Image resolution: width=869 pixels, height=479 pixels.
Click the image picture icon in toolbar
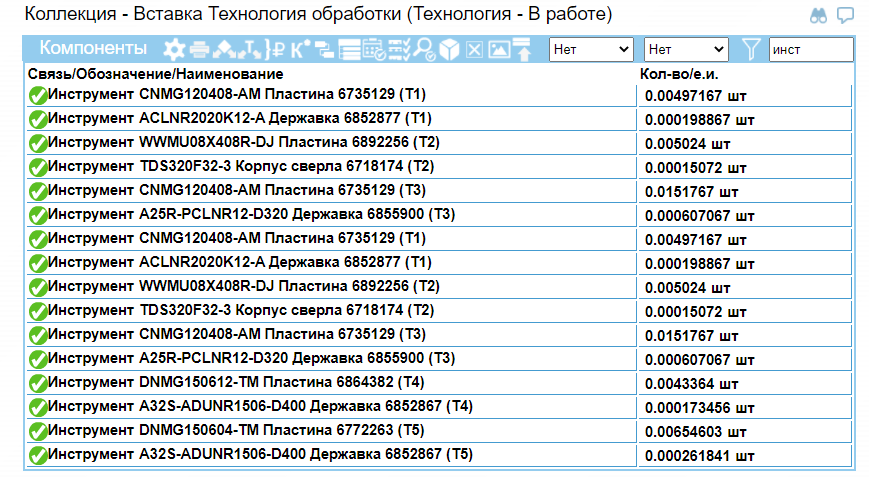[499, 49]
